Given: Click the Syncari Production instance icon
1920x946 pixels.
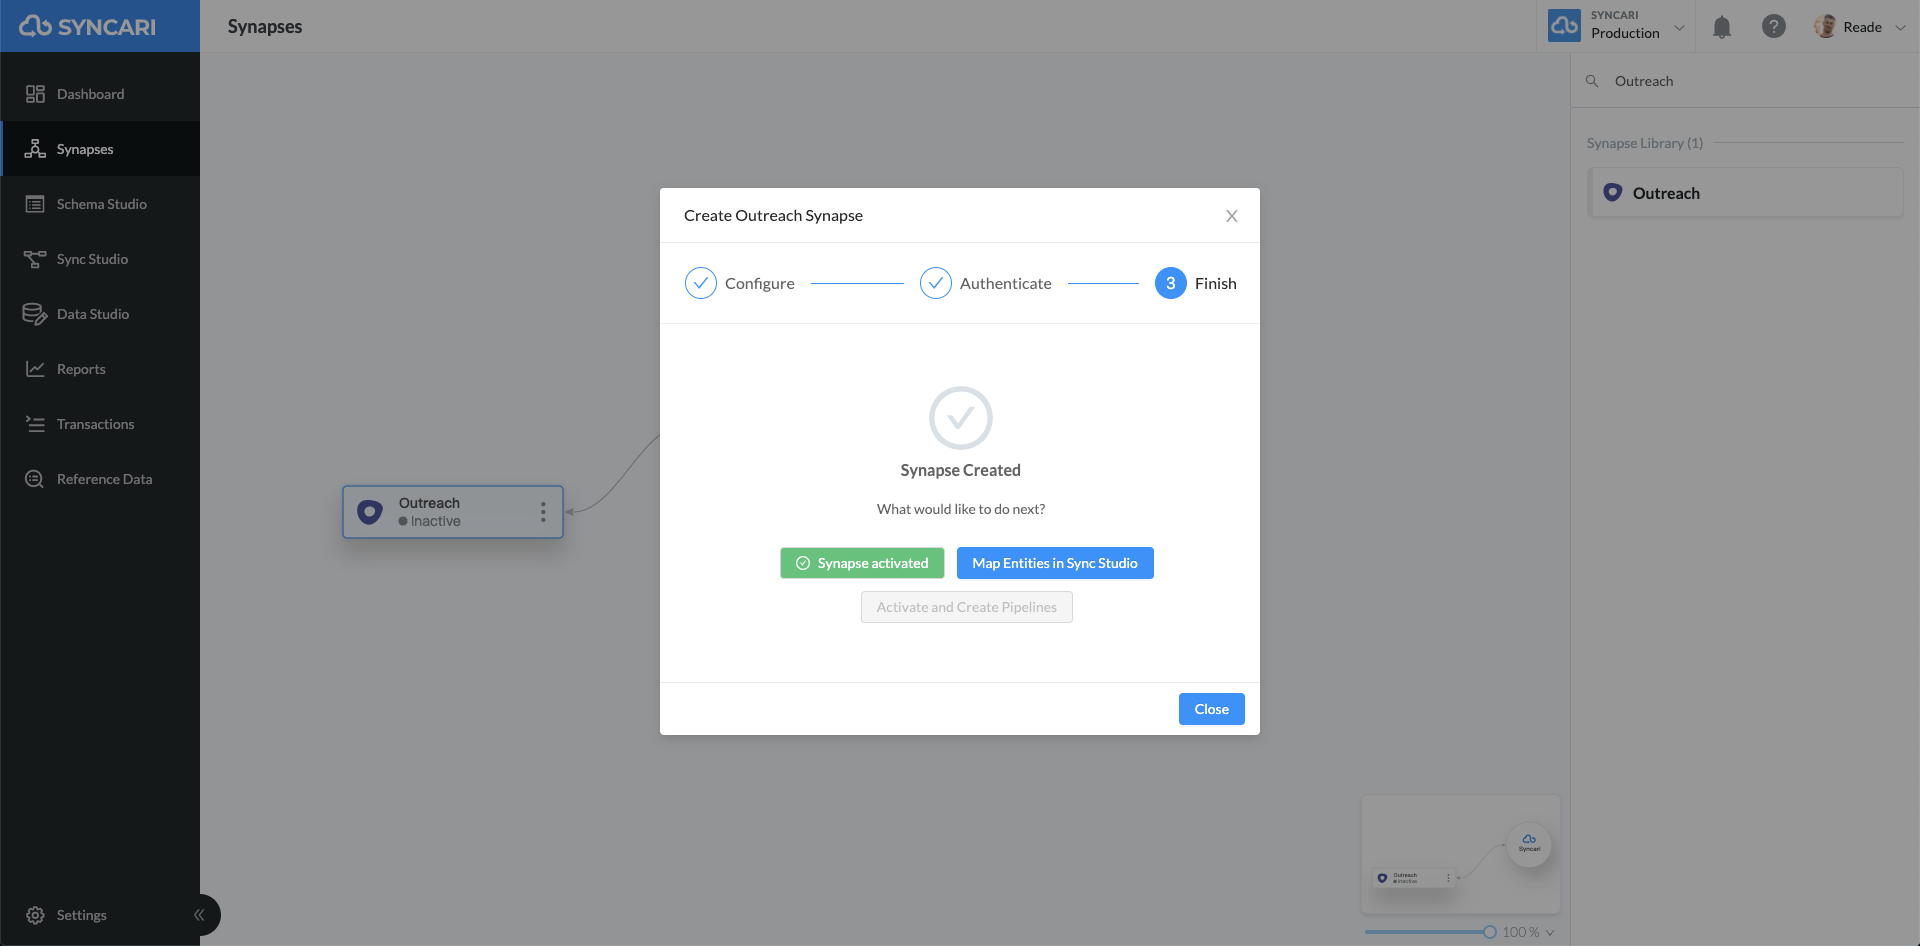Looking at the screenshot, I should [1564, 26].
